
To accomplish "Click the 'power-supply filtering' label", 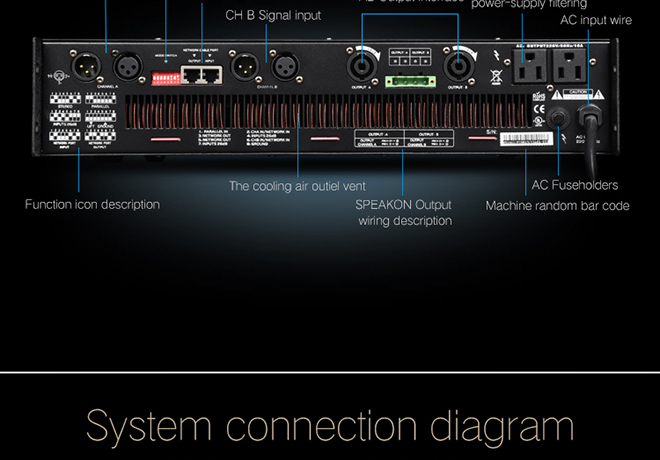I will [x=529, y=4].
